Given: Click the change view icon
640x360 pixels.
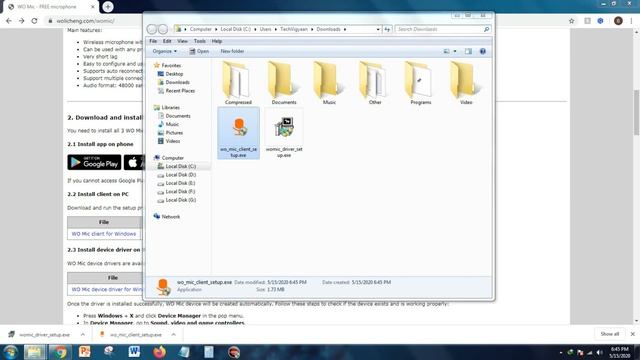Looking at the screenshot, I should click(x=447, y=51).
